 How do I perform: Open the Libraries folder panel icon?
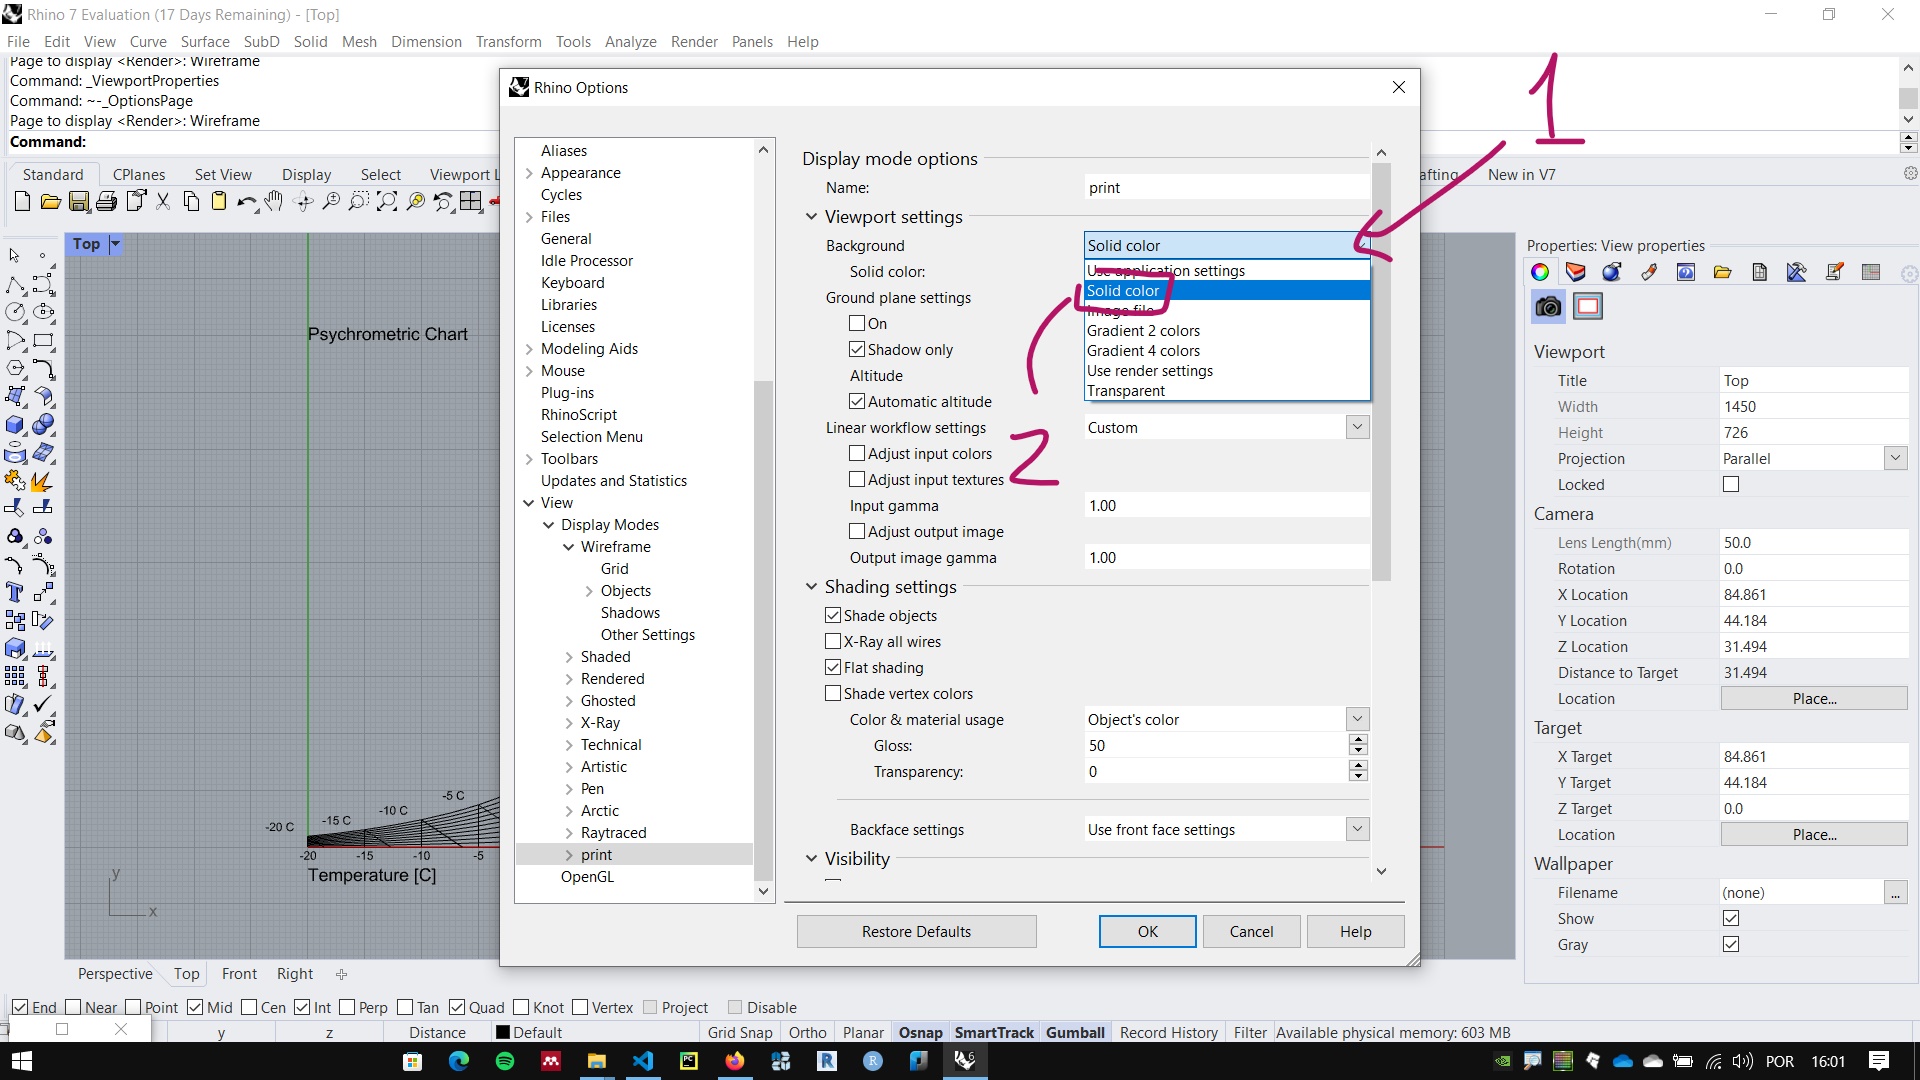(1722, 272)
